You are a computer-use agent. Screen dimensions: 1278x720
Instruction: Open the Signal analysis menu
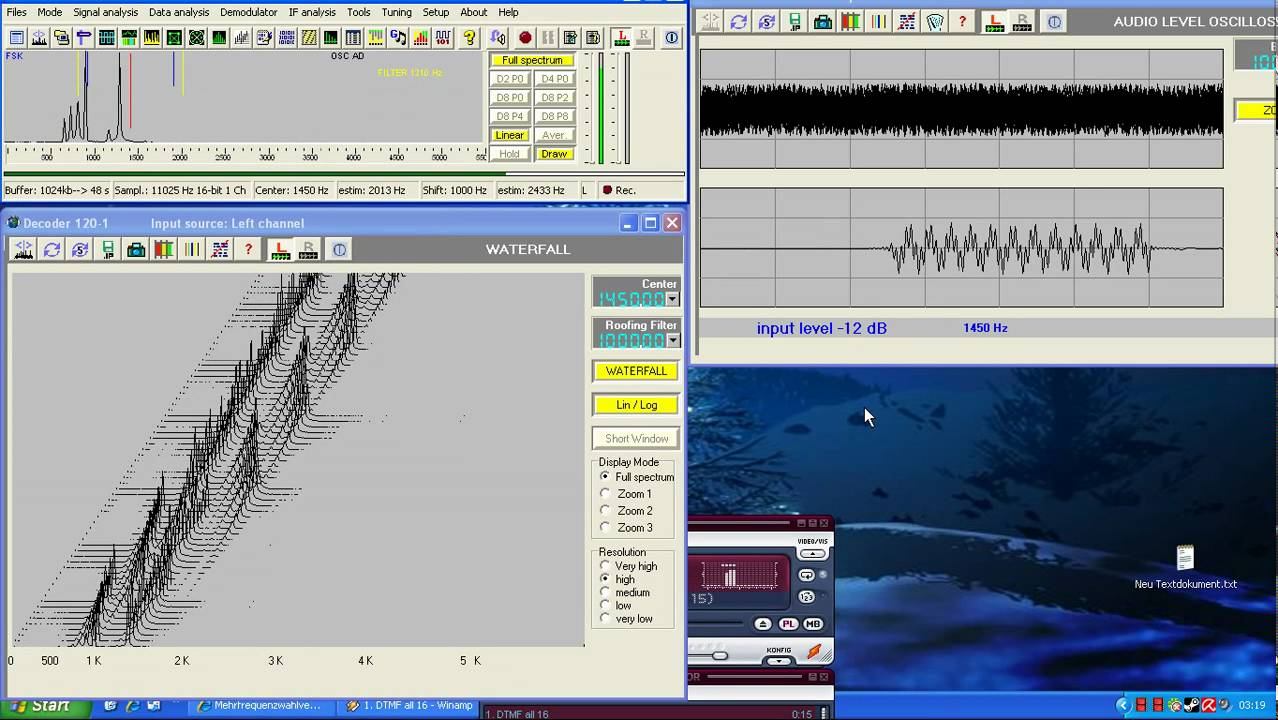pyautogui.click(x=105, y=12)
